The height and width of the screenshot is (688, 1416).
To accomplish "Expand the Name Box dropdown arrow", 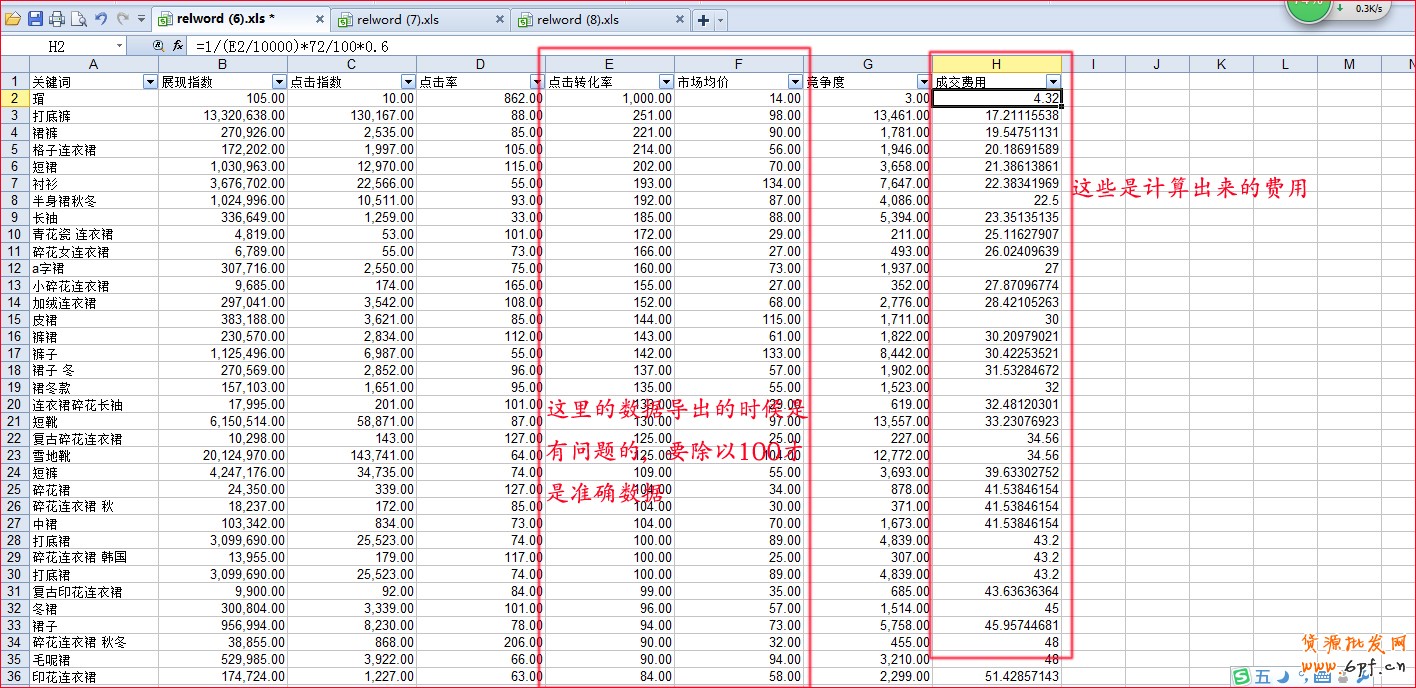I will coord(120,46).
